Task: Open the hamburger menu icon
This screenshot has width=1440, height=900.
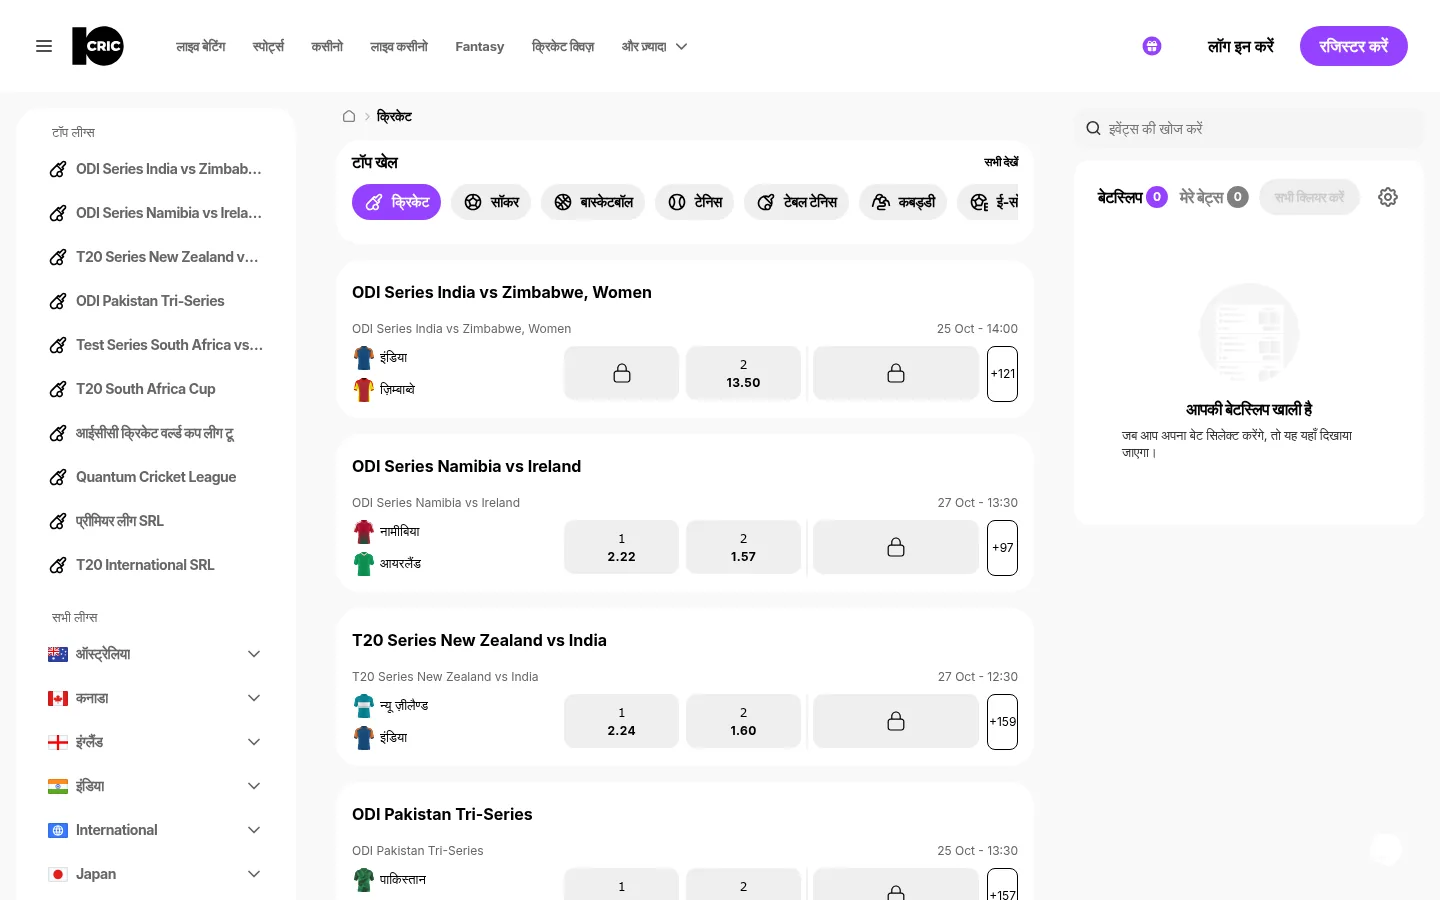Action: [44, 46]
